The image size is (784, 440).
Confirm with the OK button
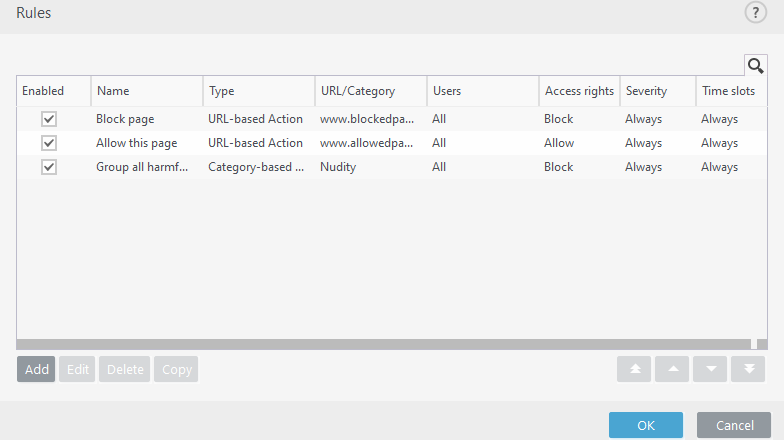point(646,425)
